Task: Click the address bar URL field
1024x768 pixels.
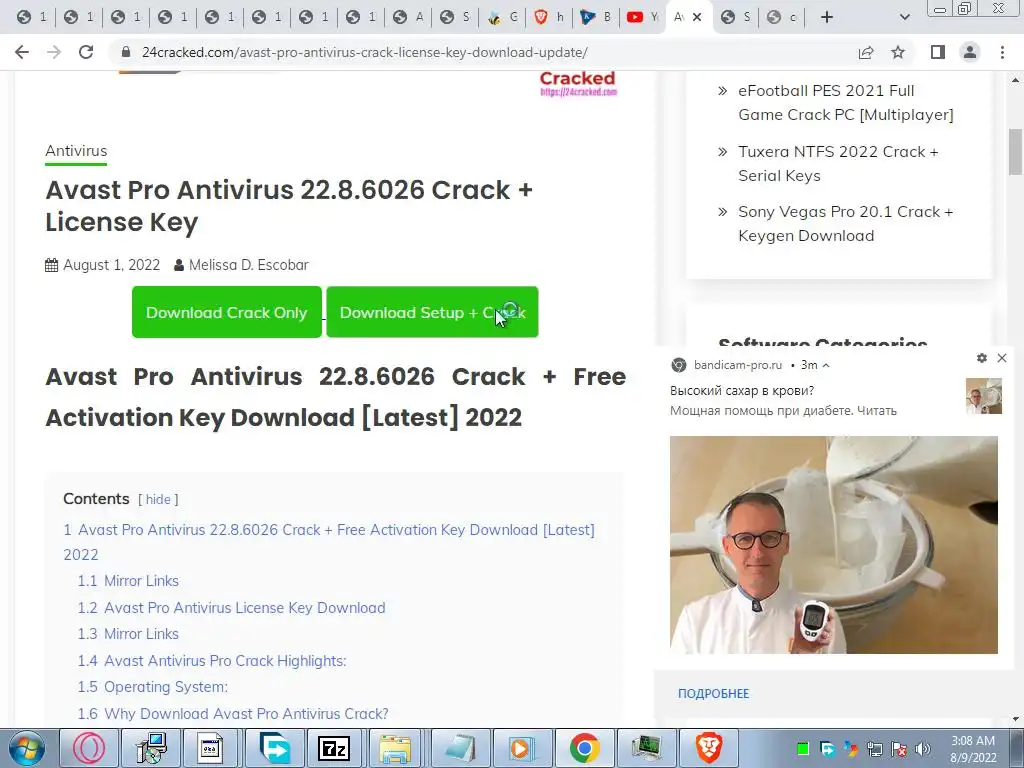Action: pos(483,52)
